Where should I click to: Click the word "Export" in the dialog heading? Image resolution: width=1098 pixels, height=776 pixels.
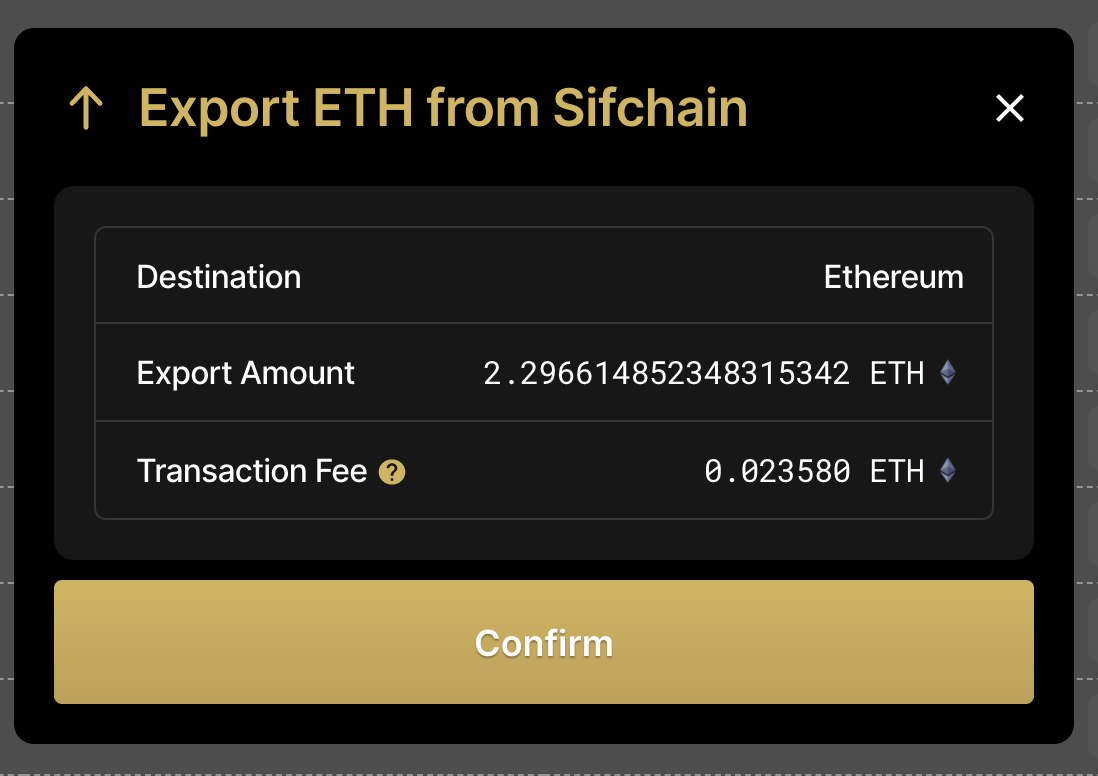(x=219, y=108)
